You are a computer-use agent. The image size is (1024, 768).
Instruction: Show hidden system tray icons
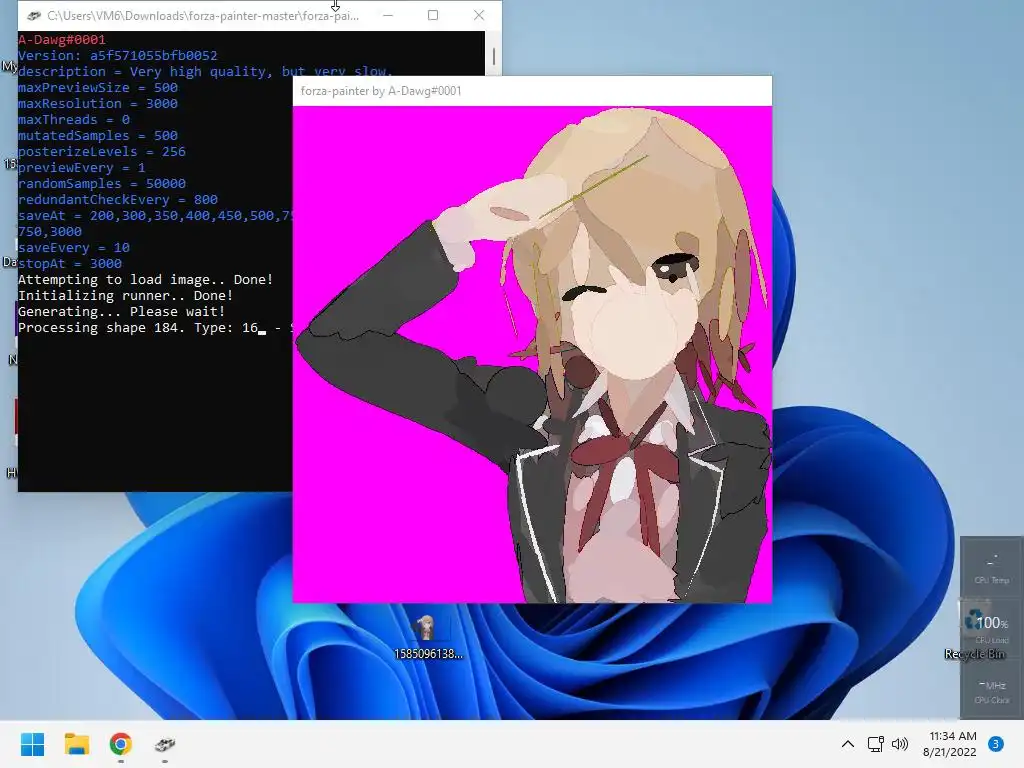[x=848, y=744]
